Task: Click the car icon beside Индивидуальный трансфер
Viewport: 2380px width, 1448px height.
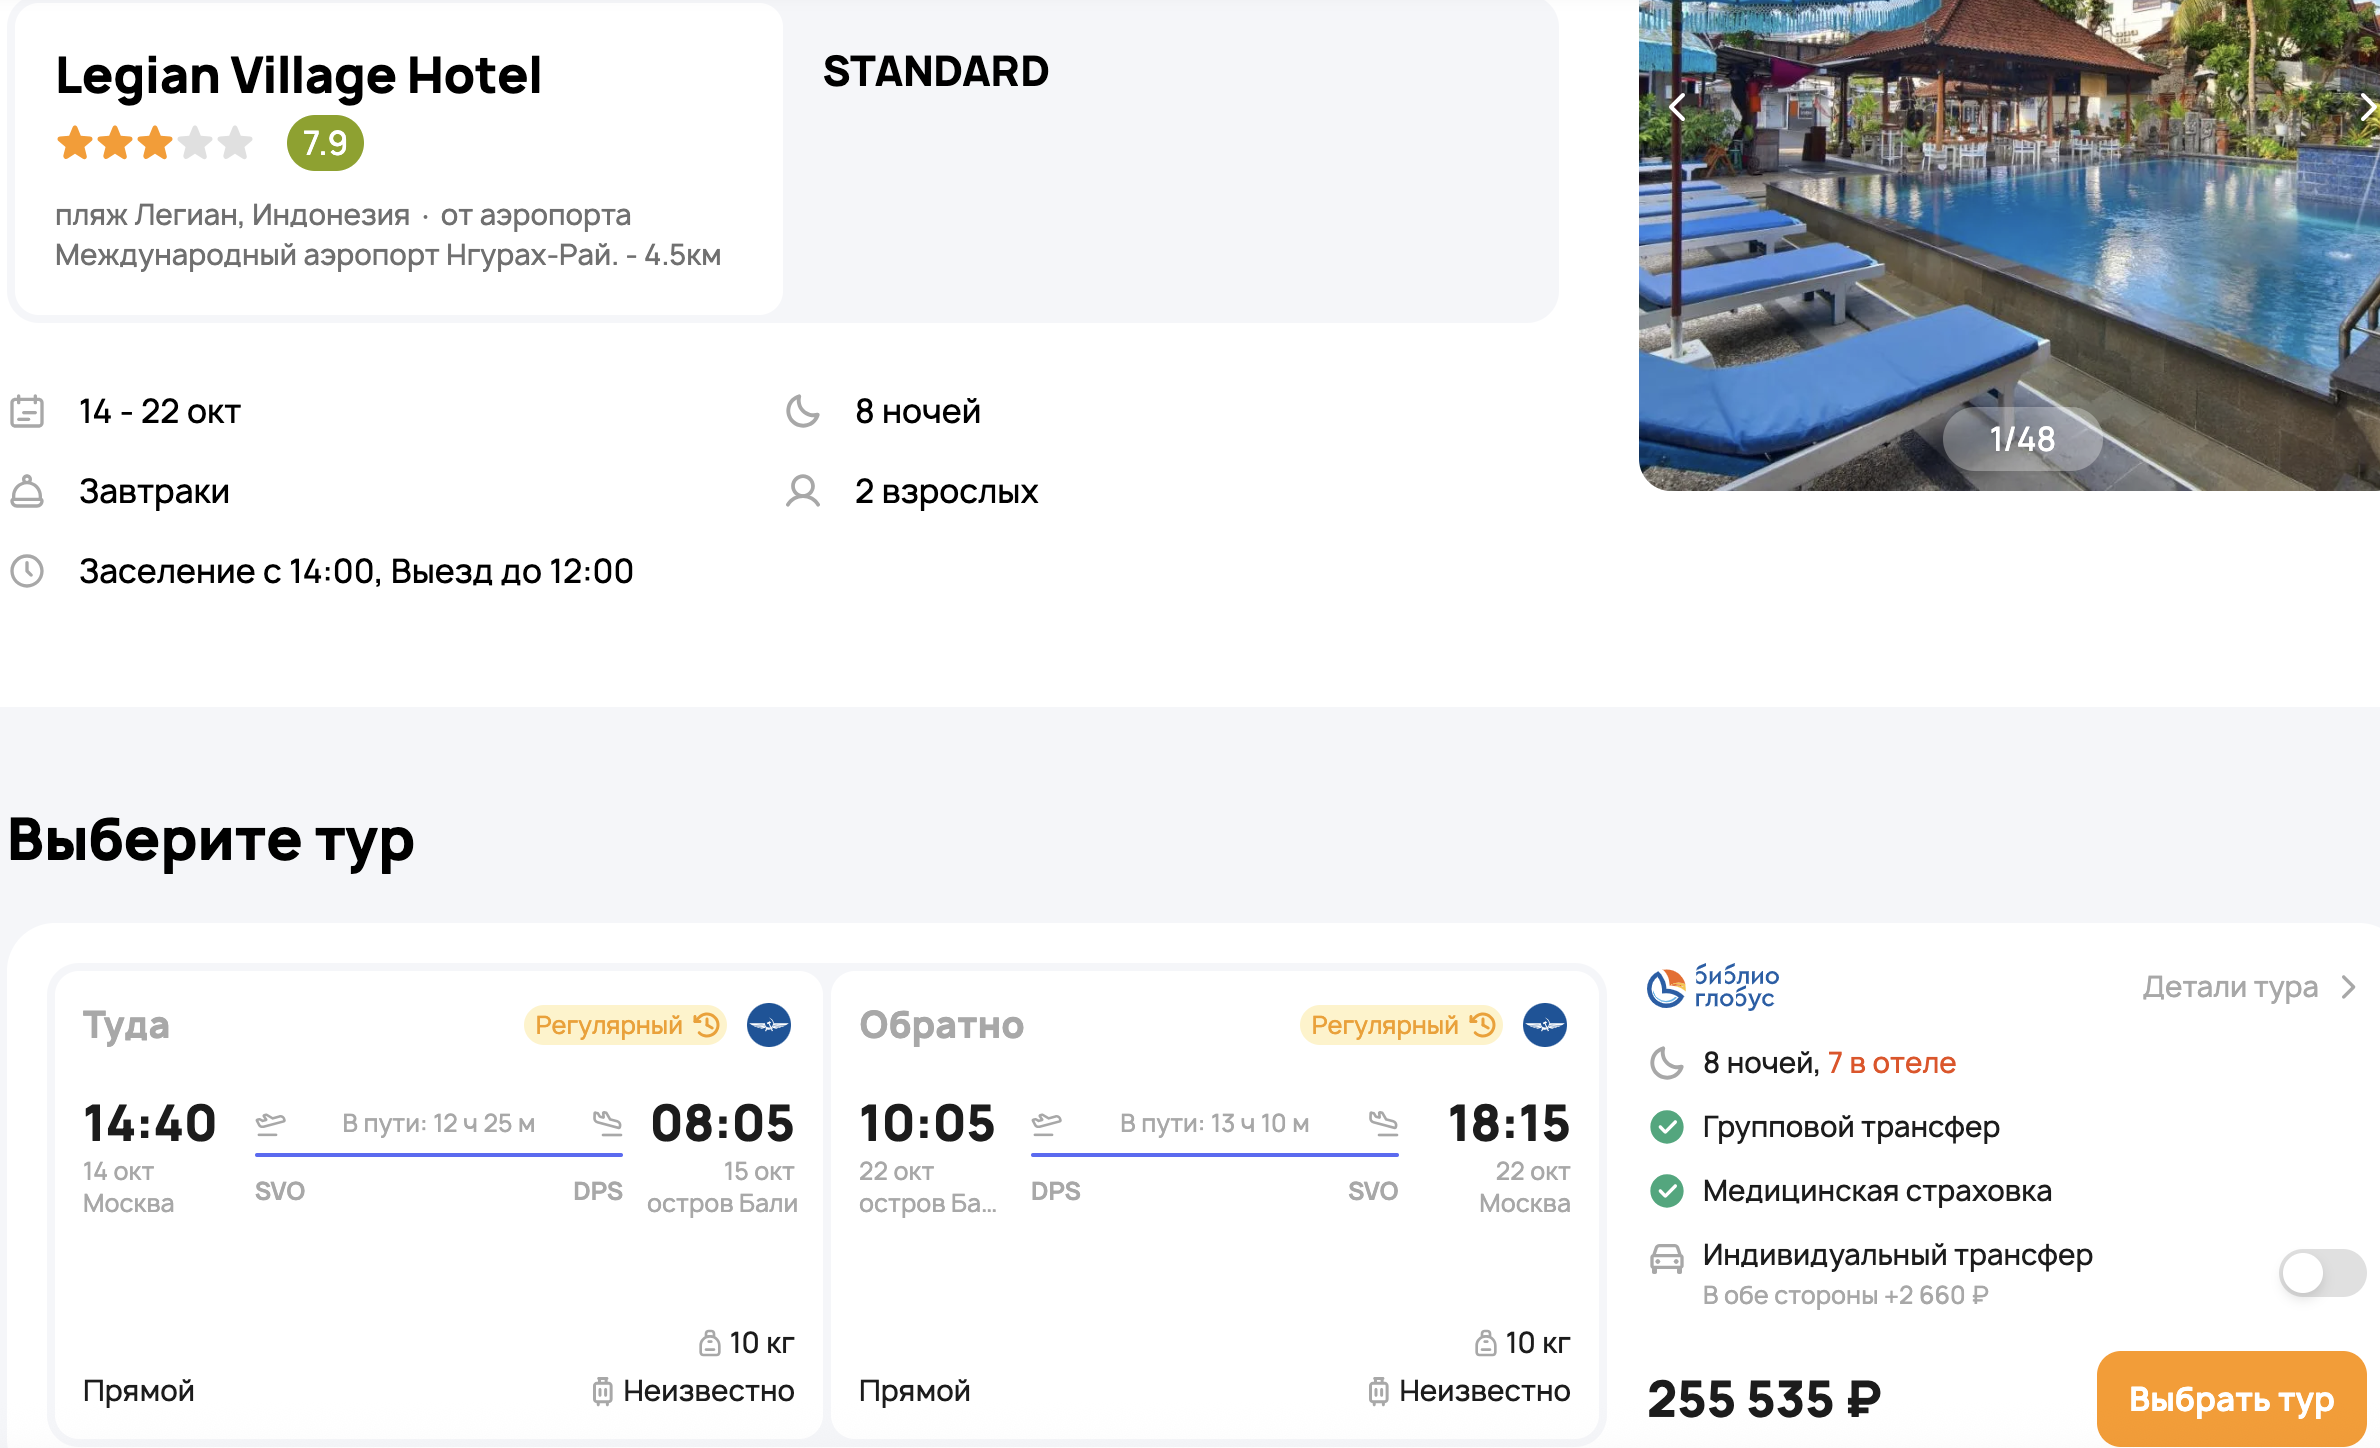Action: [x=1666, y=1258]
